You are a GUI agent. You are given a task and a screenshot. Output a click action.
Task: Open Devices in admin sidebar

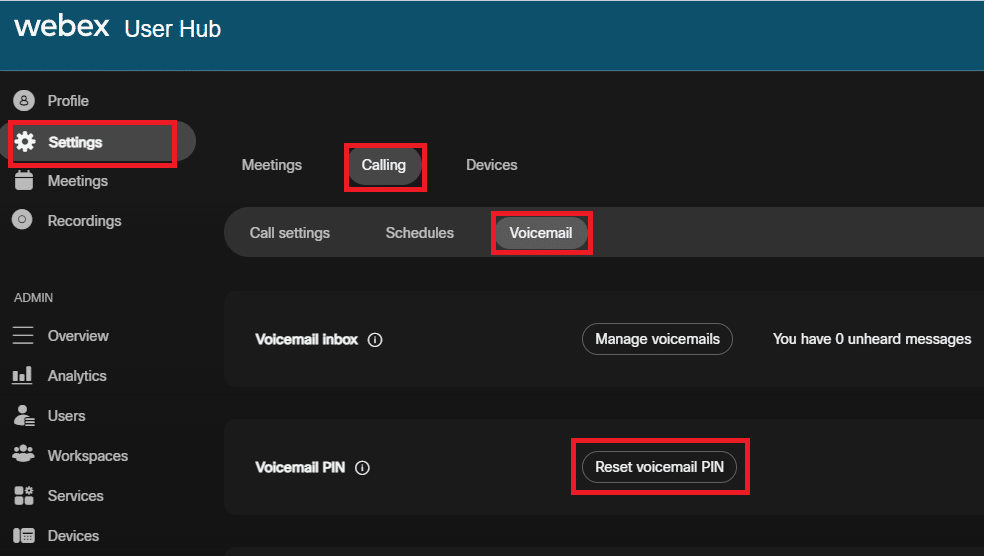(x=73, y=536)
